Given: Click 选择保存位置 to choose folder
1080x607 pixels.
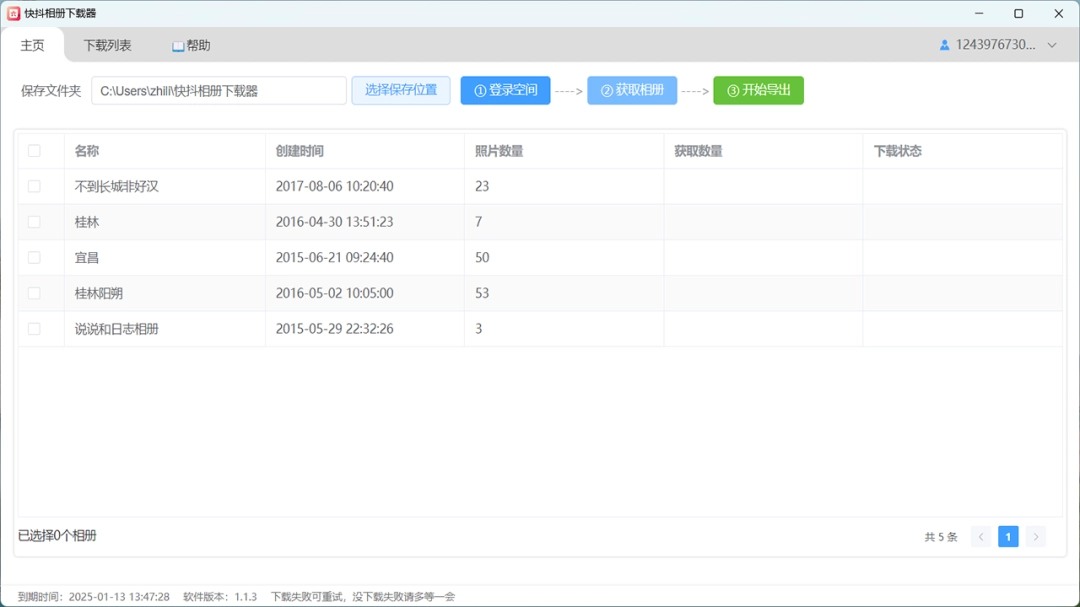Looking at the screenshot, I should click(x=400, y=90).
